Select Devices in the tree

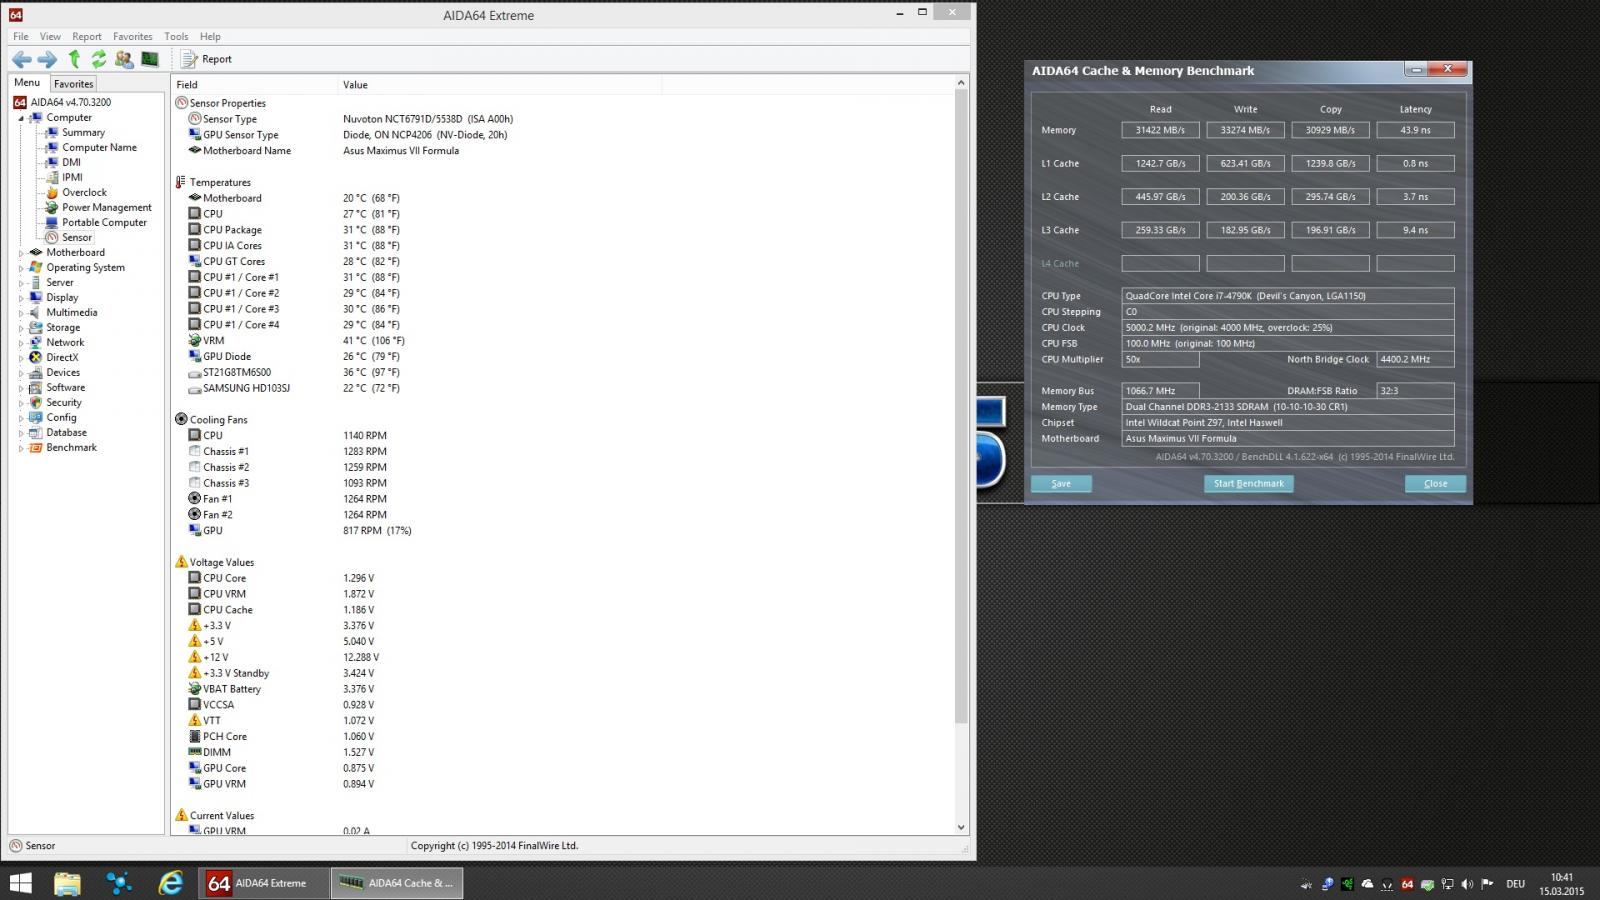point(63,372)
